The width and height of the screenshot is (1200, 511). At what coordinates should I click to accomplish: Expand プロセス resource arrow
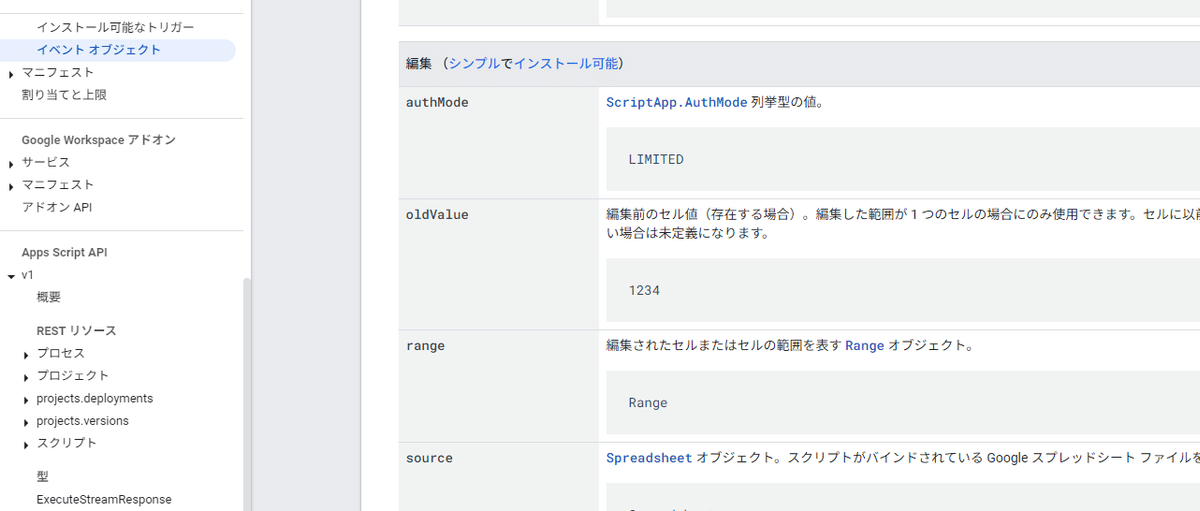(x=26, y=355)
